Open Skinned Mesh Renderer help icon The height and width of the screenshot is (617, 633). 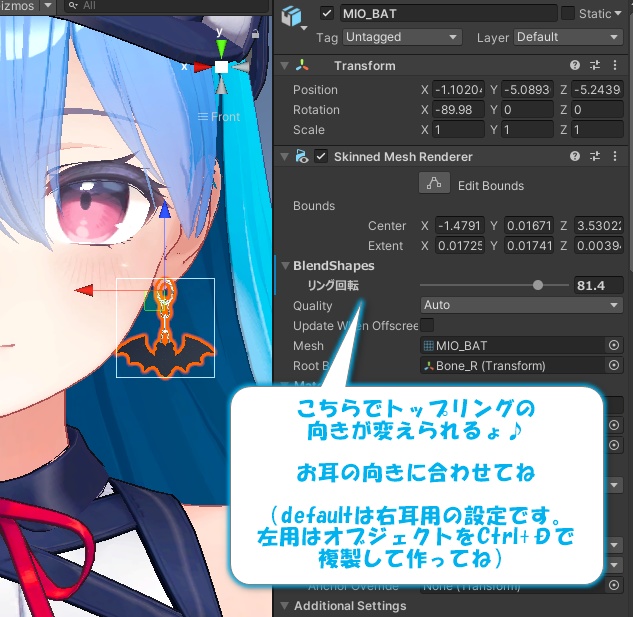(x=575, y=156)
